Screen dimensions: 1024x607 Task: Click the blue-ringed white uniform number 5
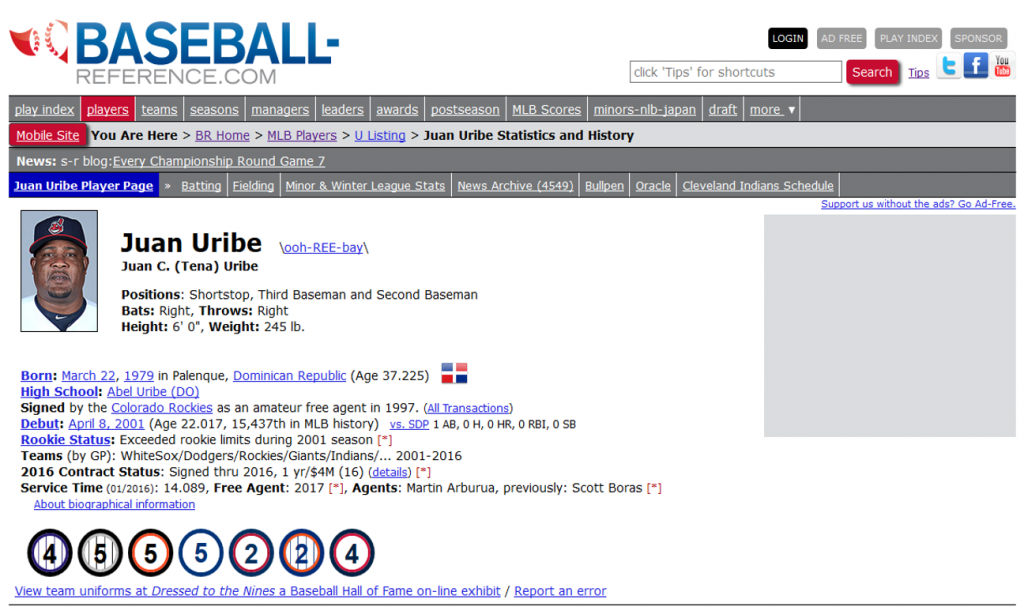pyautogui.click(x=200, y=553)
